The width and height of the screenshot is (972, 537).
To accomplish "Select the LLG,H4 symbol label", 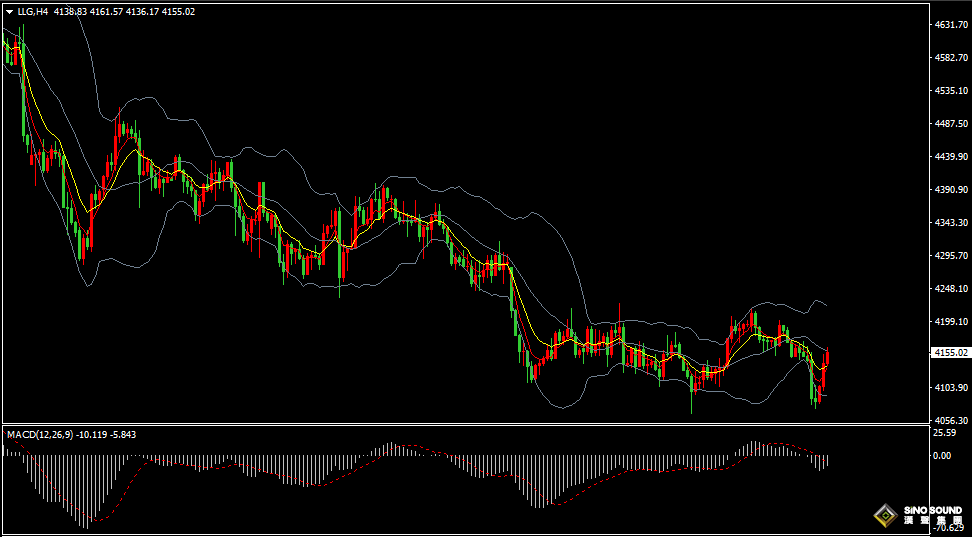I will click(x=32, y=11).
